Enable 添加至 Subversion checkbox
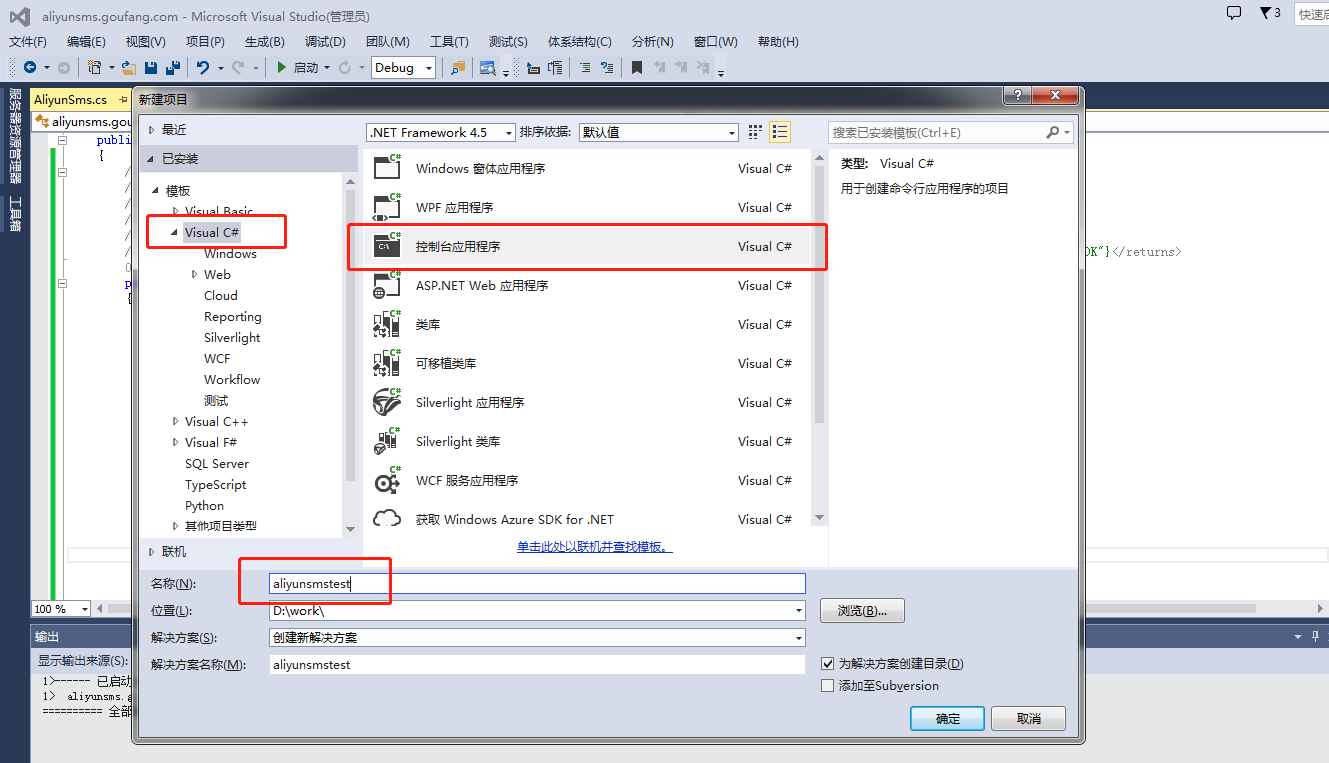The height and width of the screenshot is (763, 1329). pos(827,686)
